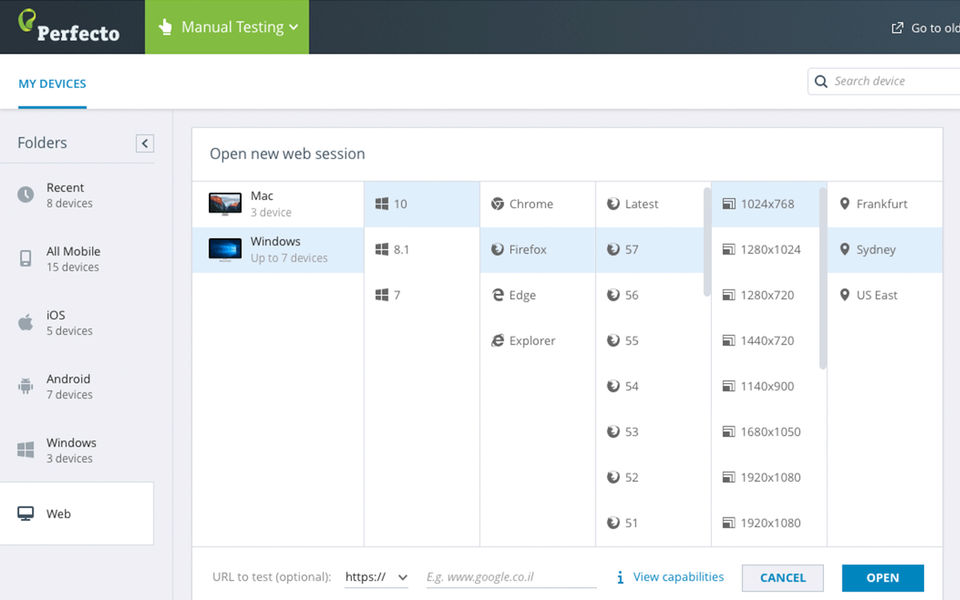Select the Web folder
The height and width of the screenshot is (600, 960).
77,514
